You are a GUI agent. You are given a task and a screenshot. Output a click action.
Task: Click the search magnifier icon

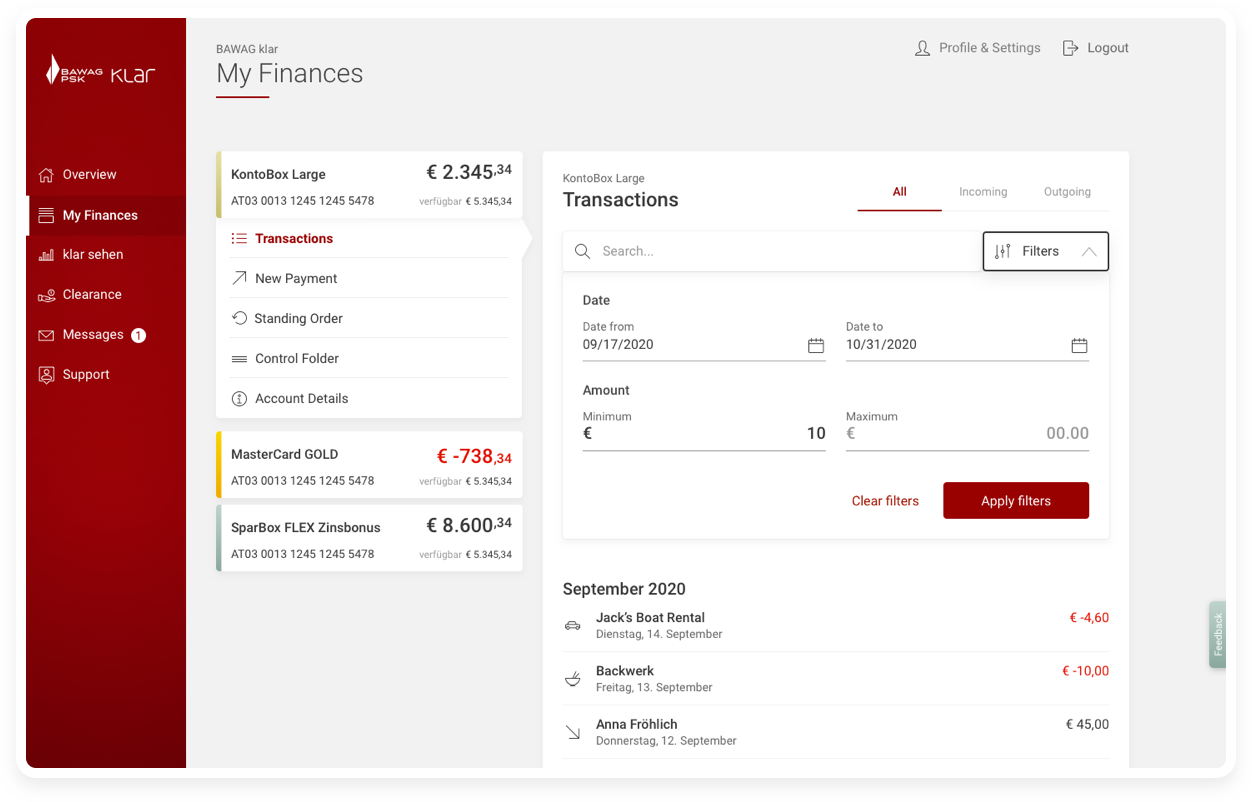point(582,251)
